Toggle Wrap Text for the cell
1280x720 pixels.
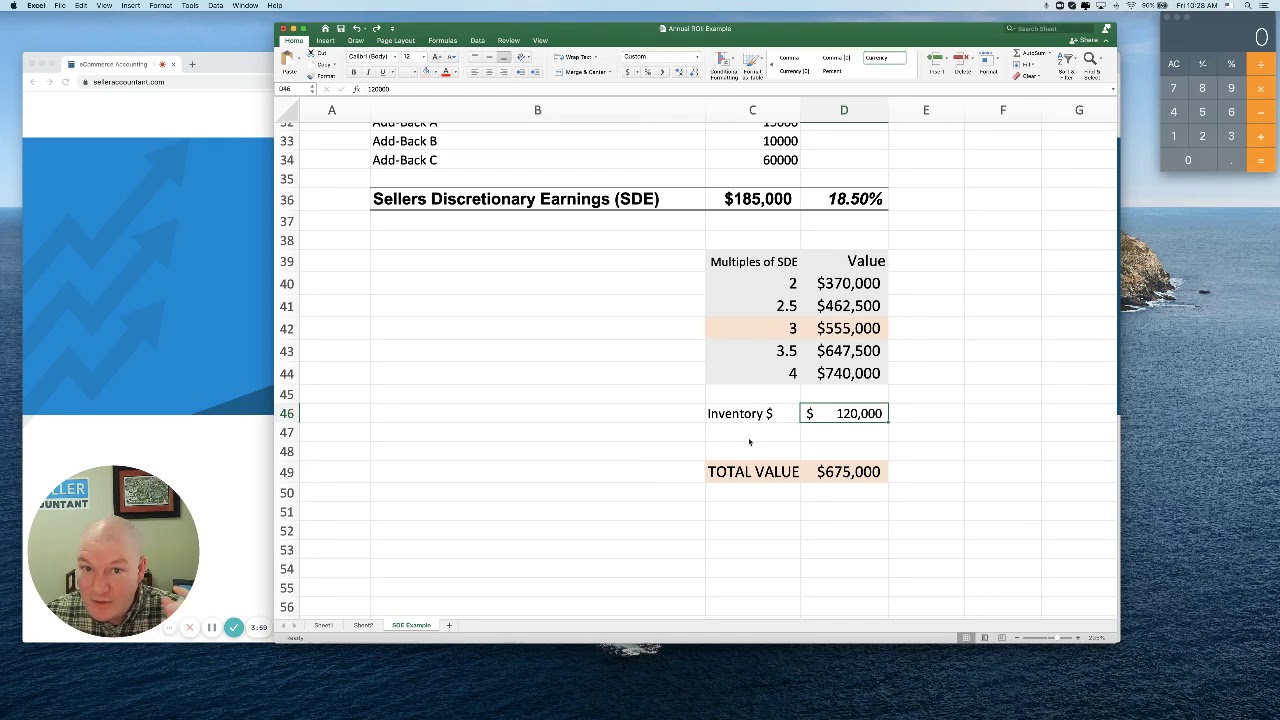click(x=575, y=57)
